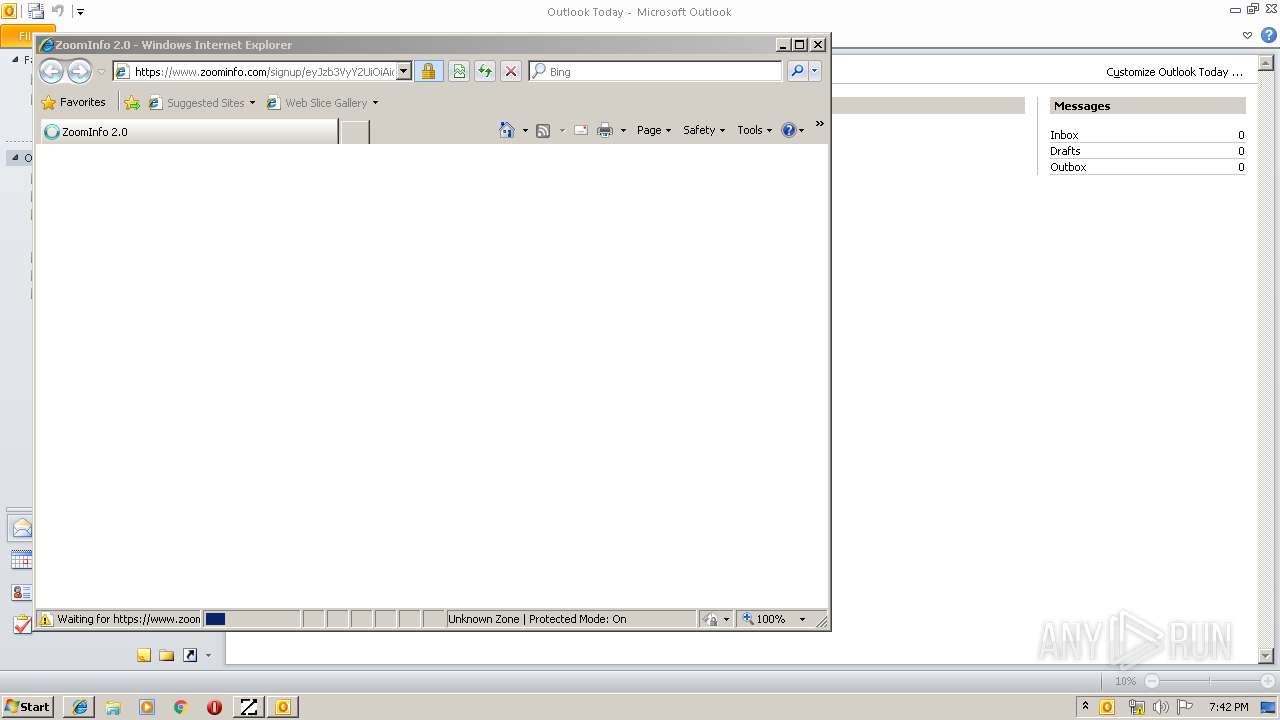Open Inbox in Outlook Messages
1280x720 pixels.
click(x=1064, y=135)
